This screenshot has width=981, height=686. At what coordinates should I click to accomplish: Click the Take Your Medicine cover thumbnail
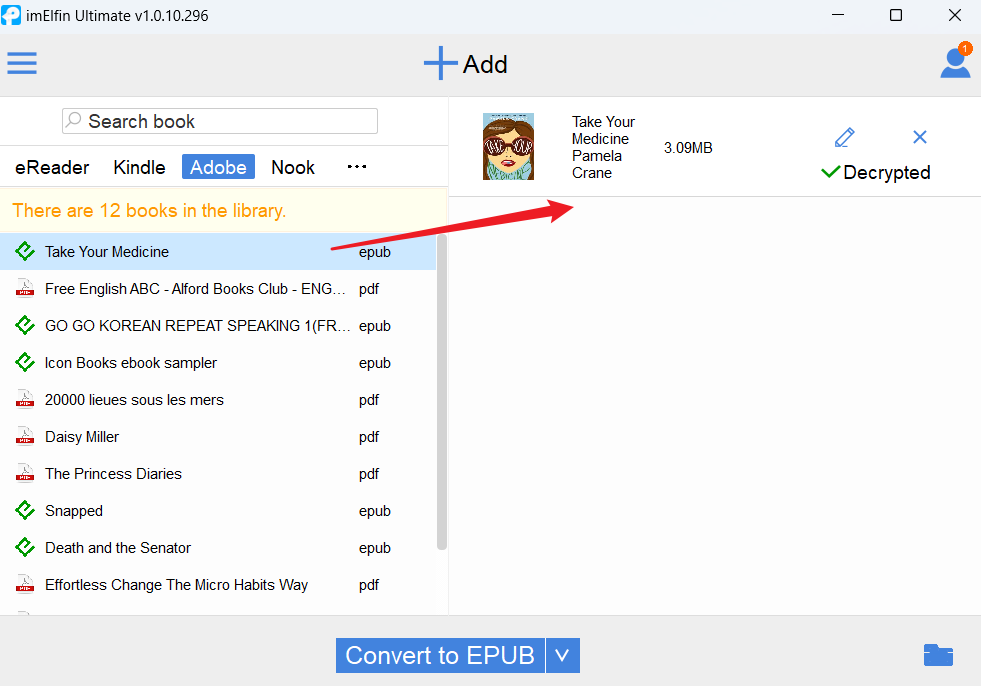(508, 146)
